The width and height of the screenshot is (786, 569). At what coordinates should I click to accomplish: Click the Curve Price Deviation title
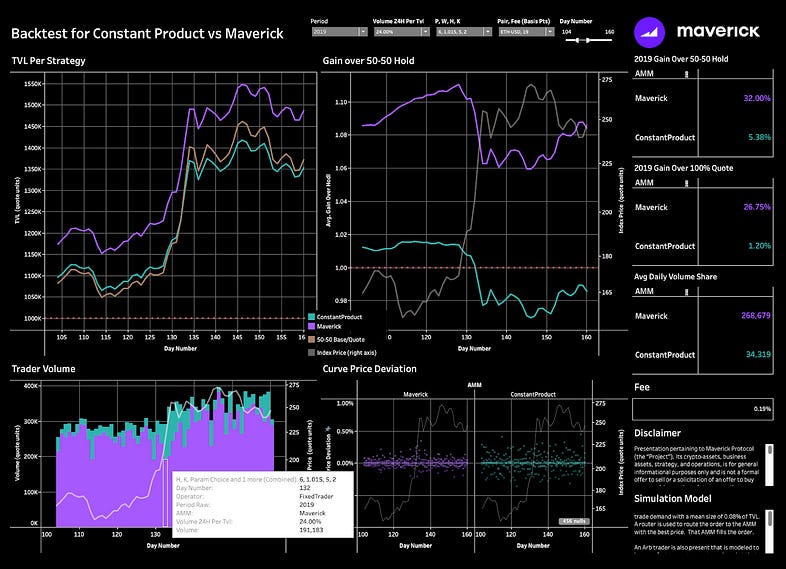pos(369,369)
